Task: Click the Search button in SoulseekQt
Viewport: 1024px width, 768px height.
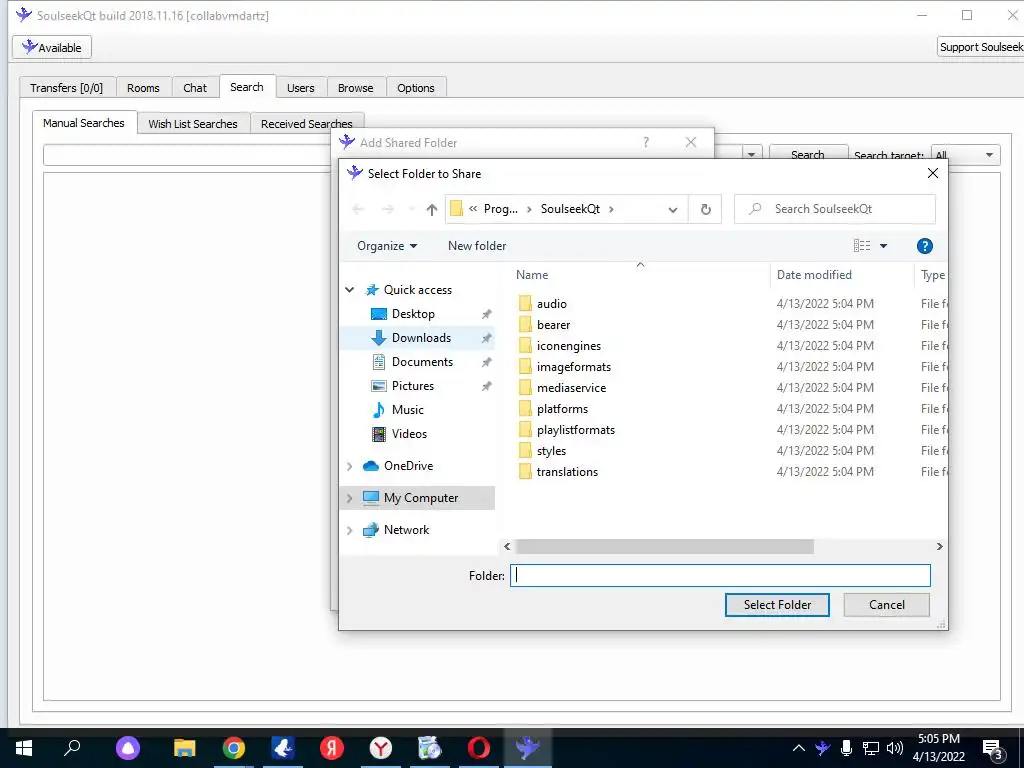Action: [x=808, y=154]
